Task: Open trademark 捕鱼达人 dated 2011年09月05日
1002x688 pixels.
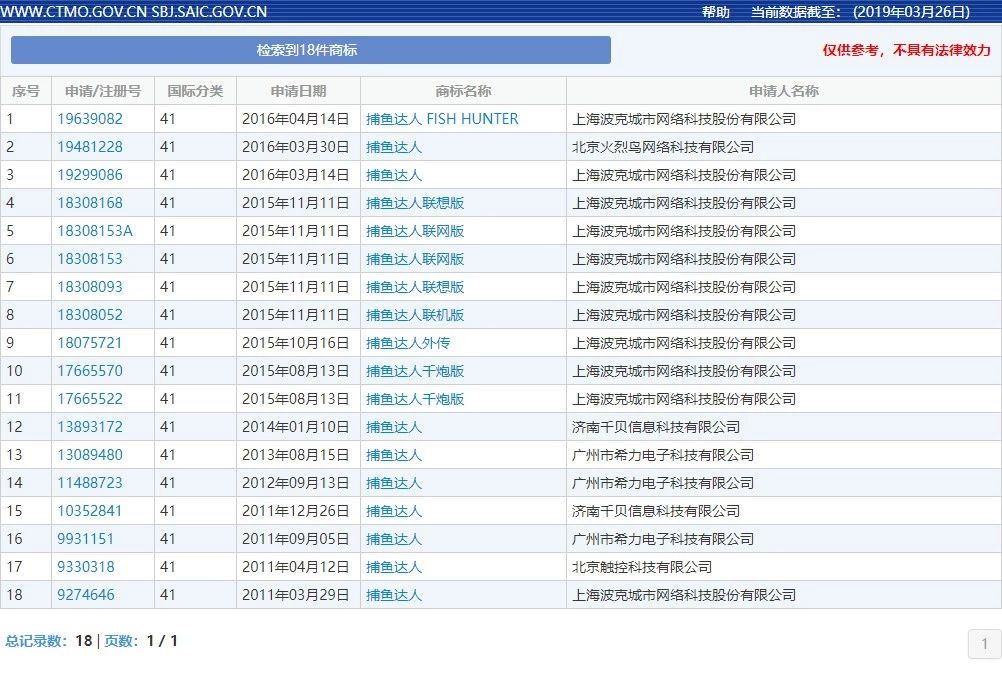Action: (x=394, y=539)
